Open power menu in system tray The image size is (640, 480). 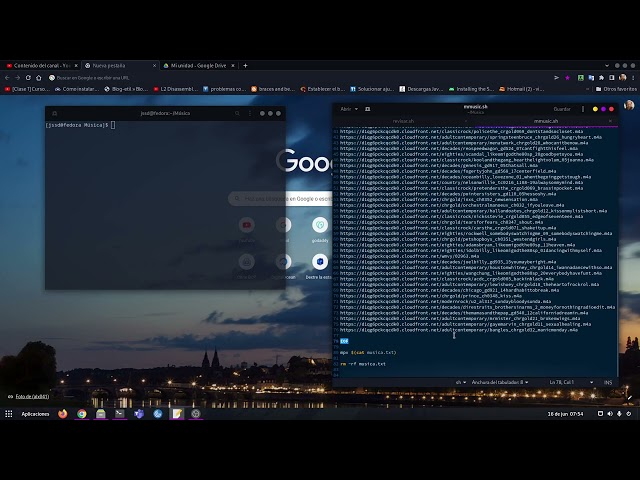629,414
